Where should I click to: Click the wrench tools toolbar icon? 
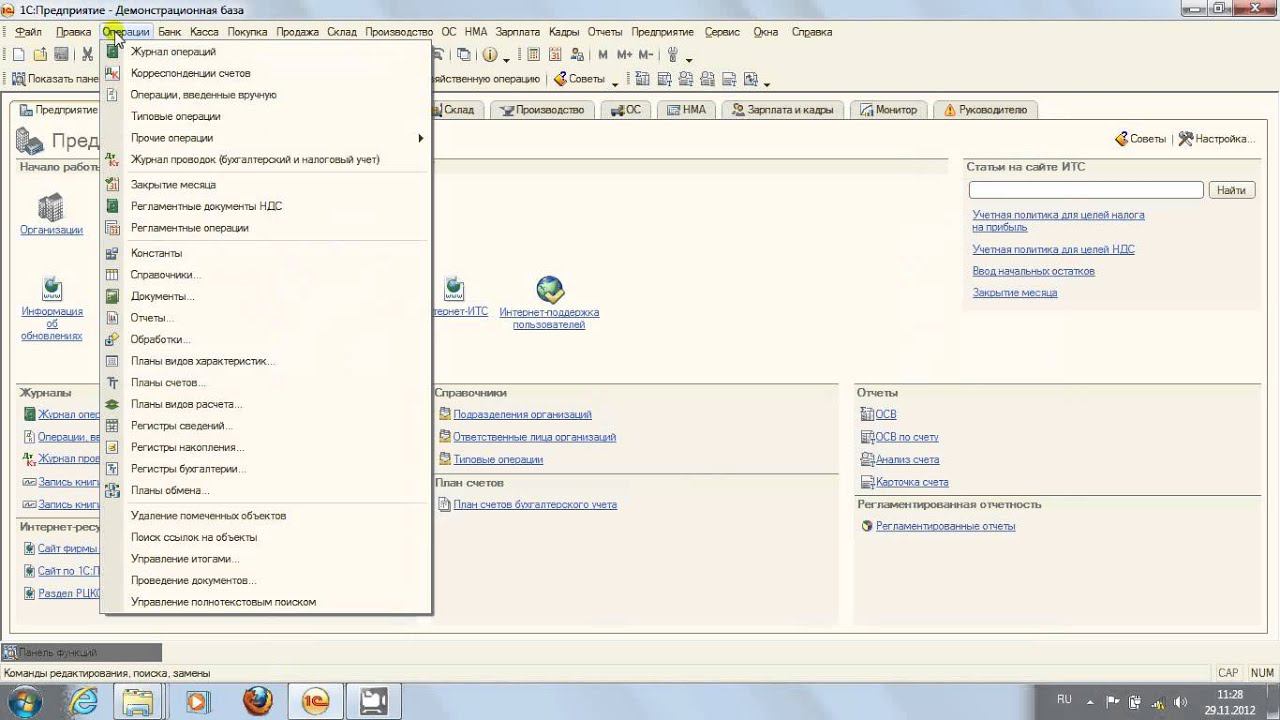point(673,55)
